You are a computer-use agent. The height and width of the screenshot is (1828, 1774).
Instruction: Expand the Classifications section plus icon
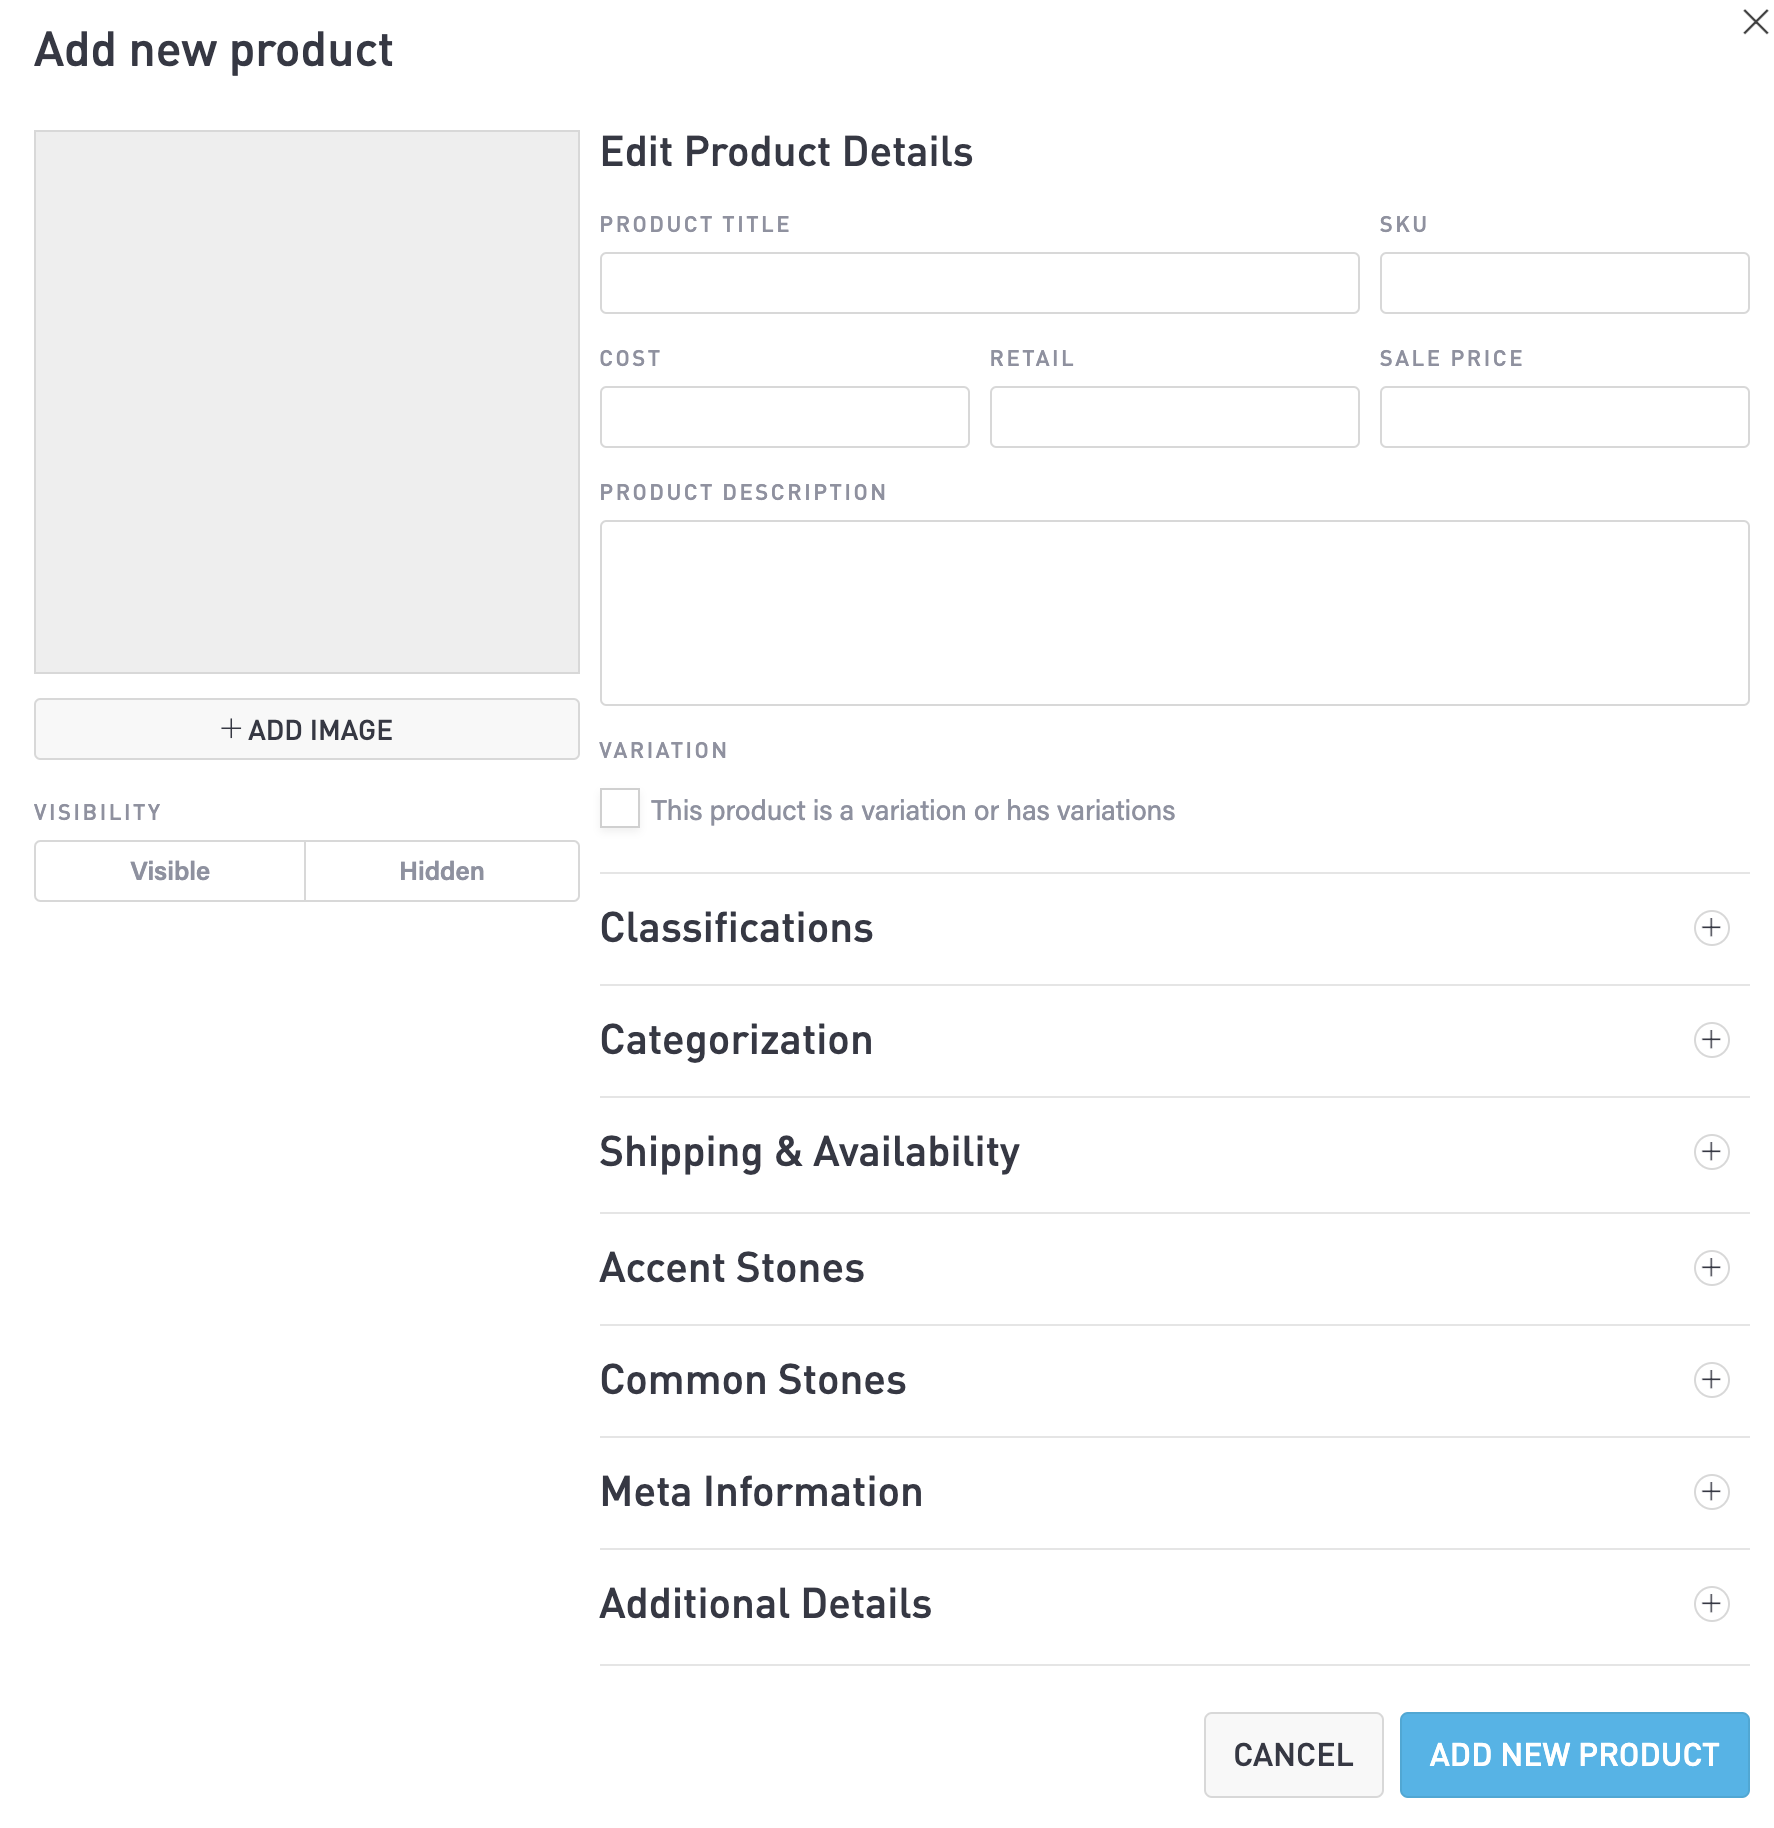(x=1711, y=928)
